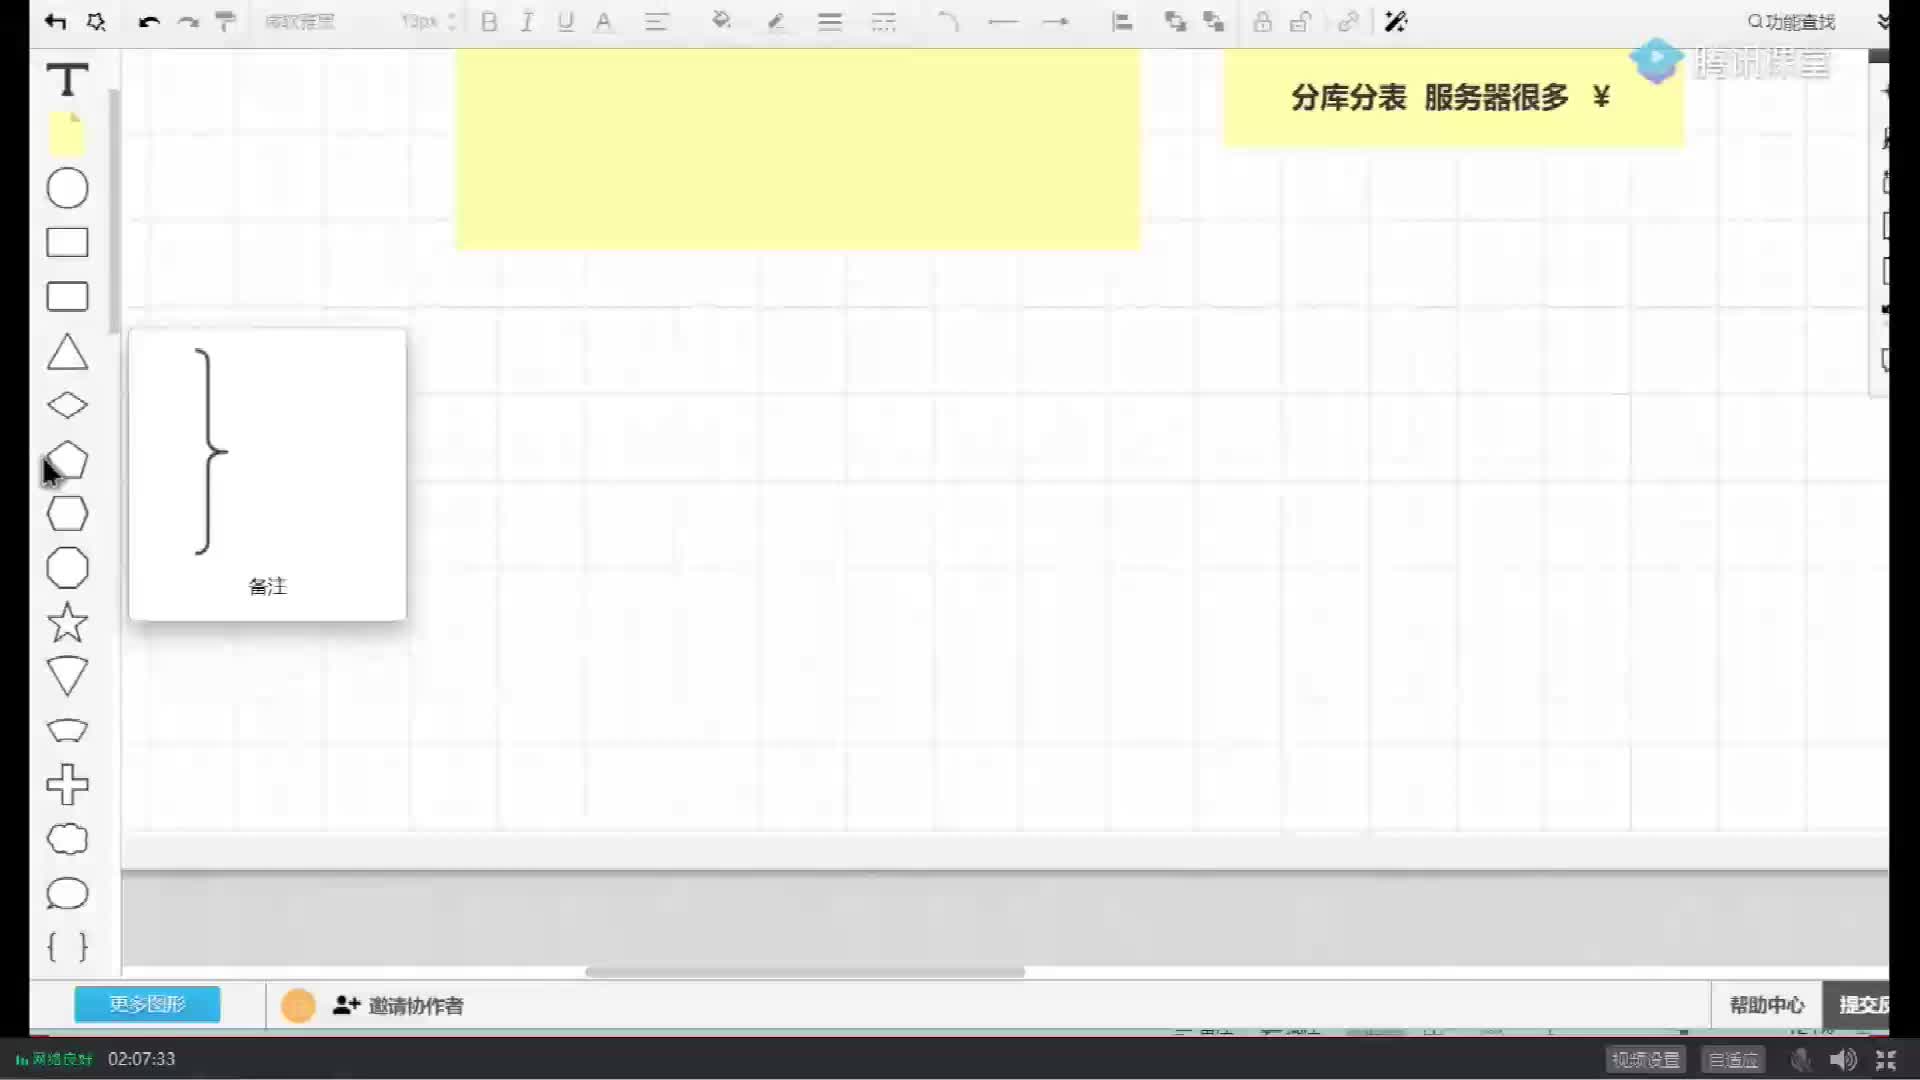Select the octagon shape

[67, 568]
